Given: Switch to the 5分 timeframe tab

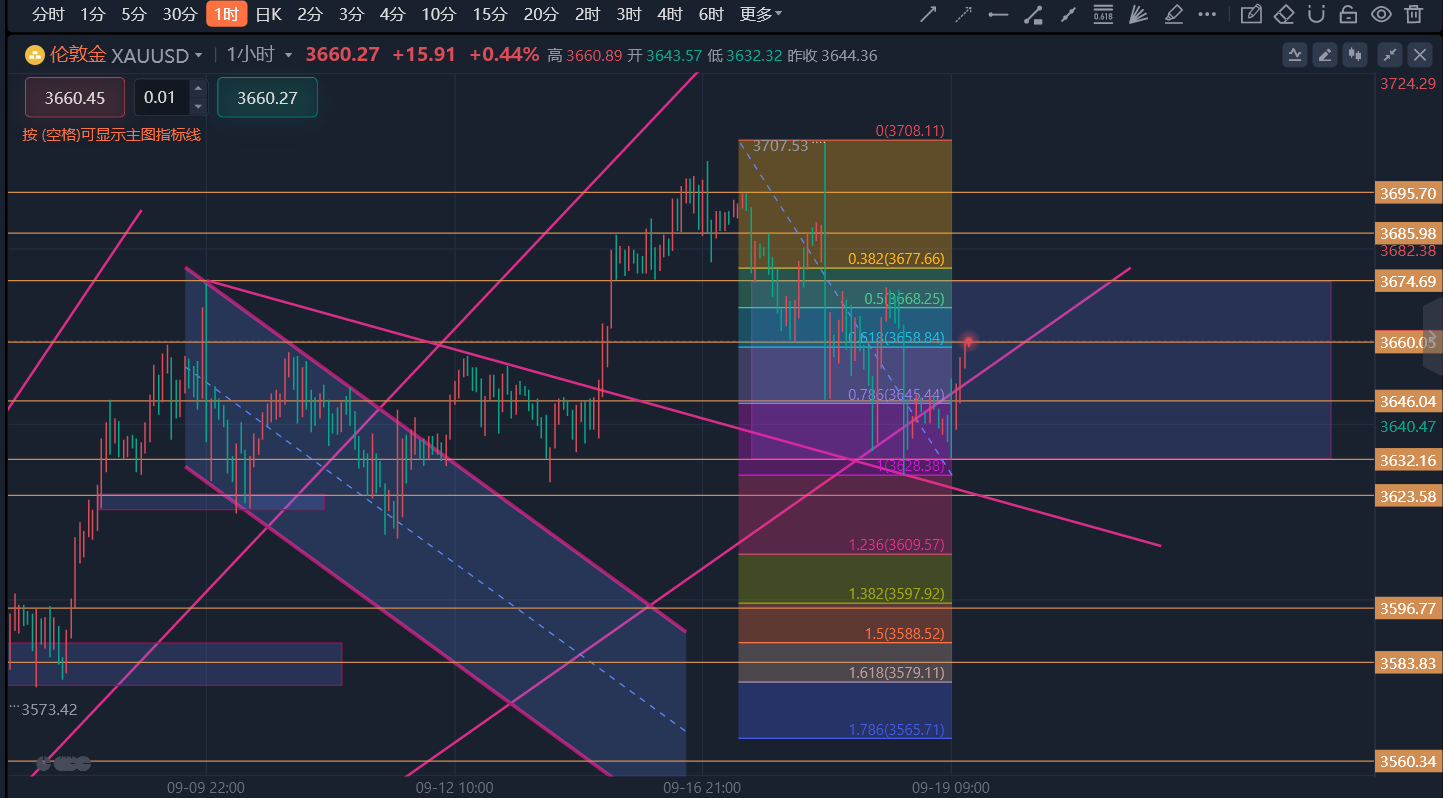Looking at the screenshot, I should 133,14.
